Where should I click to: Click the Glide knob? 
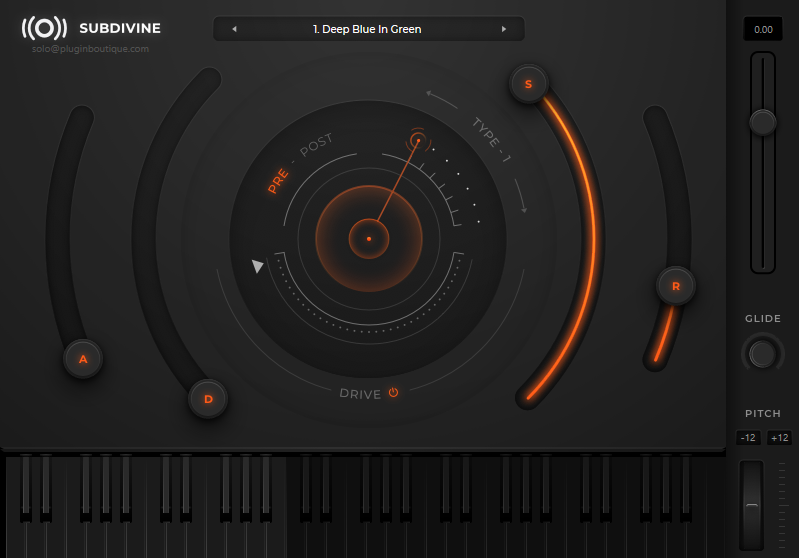point(762,354)
